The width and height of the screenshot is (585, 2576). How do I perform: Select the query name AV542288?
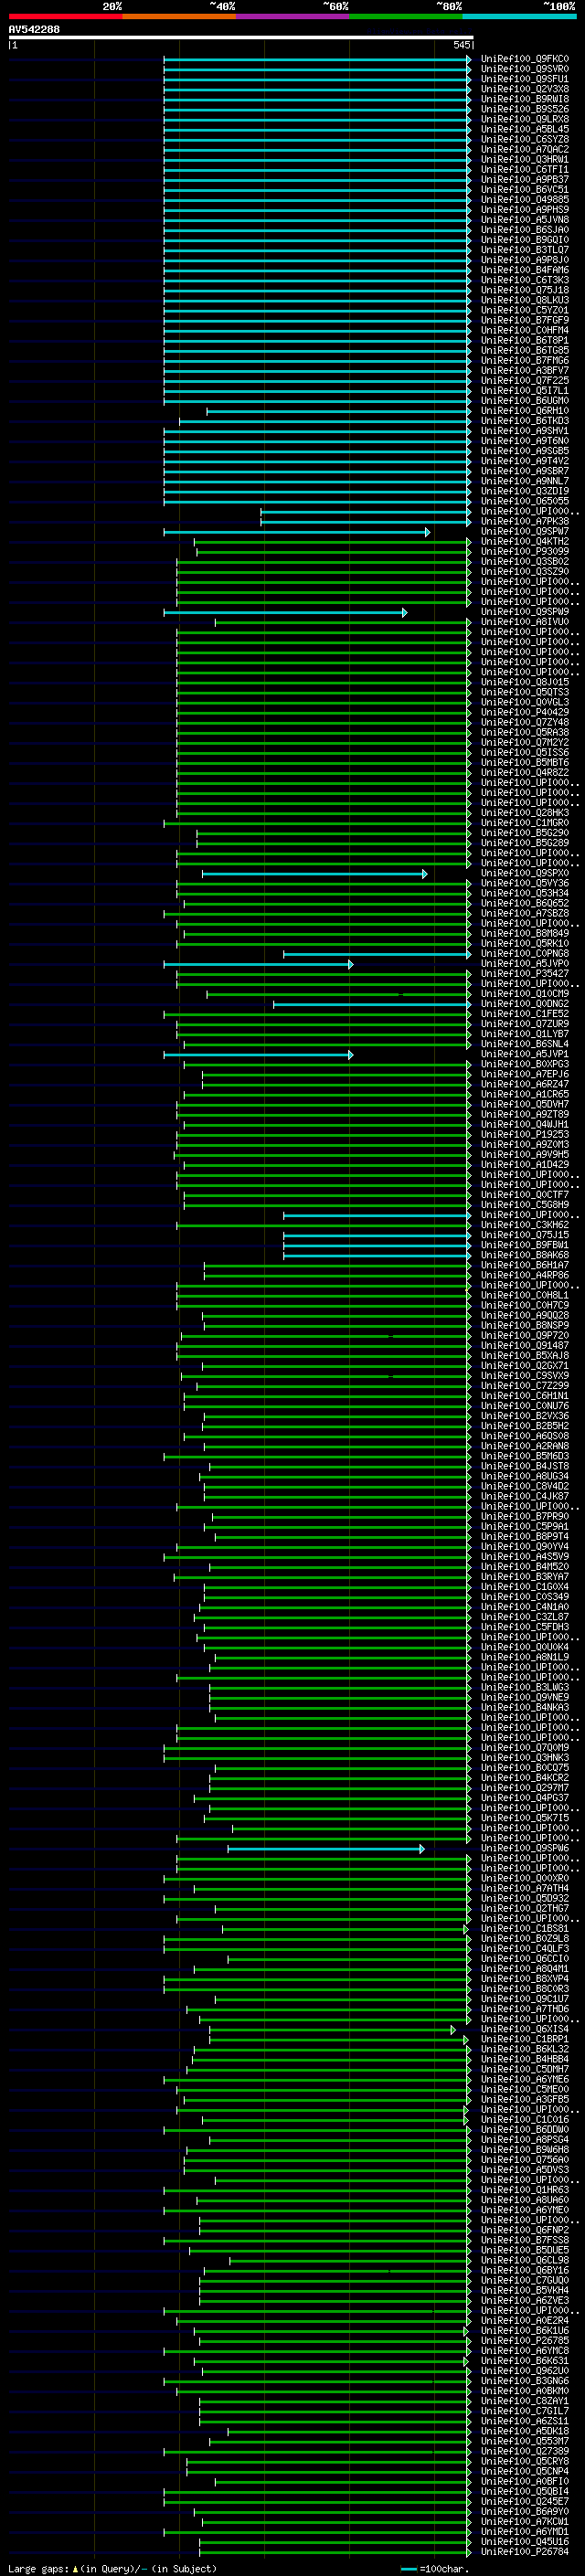[x=34, y=29]
